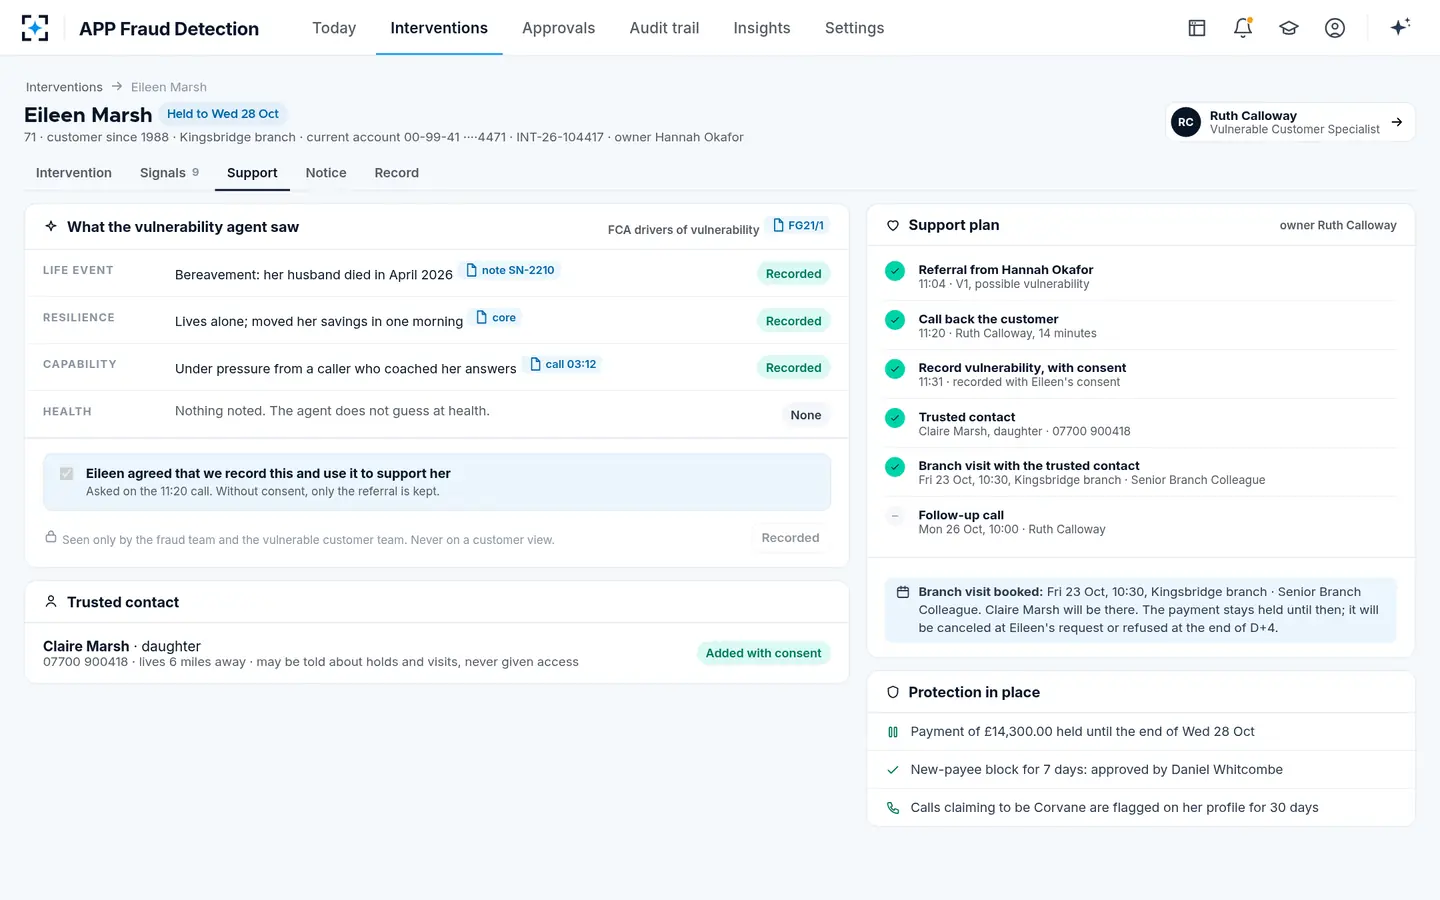
Task: Click the phone icon beside Corvane calls flag
Action: pos(893,808)
